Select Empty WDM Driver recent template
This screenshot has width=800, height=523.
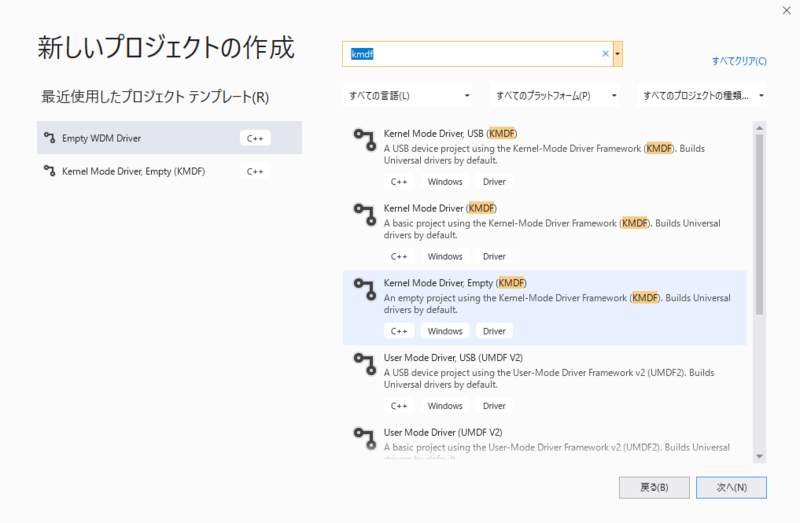pos(169,138)
